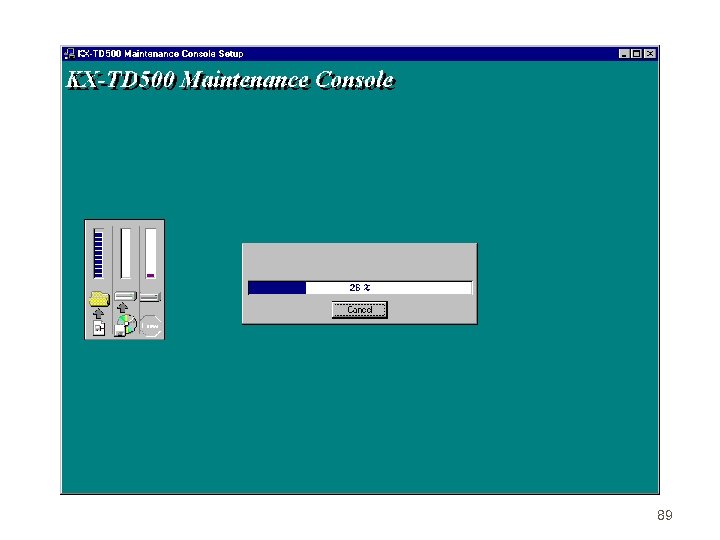
Task: Click the middle column disk drive icon
Action: coord(125,296)
